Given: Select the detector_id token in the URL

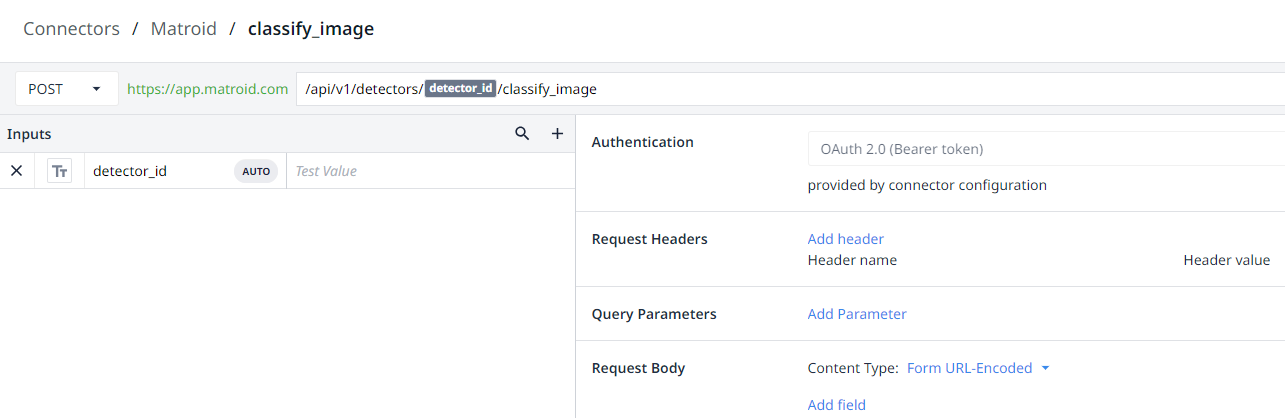Looking at the screenshot, I should [460, 89].
